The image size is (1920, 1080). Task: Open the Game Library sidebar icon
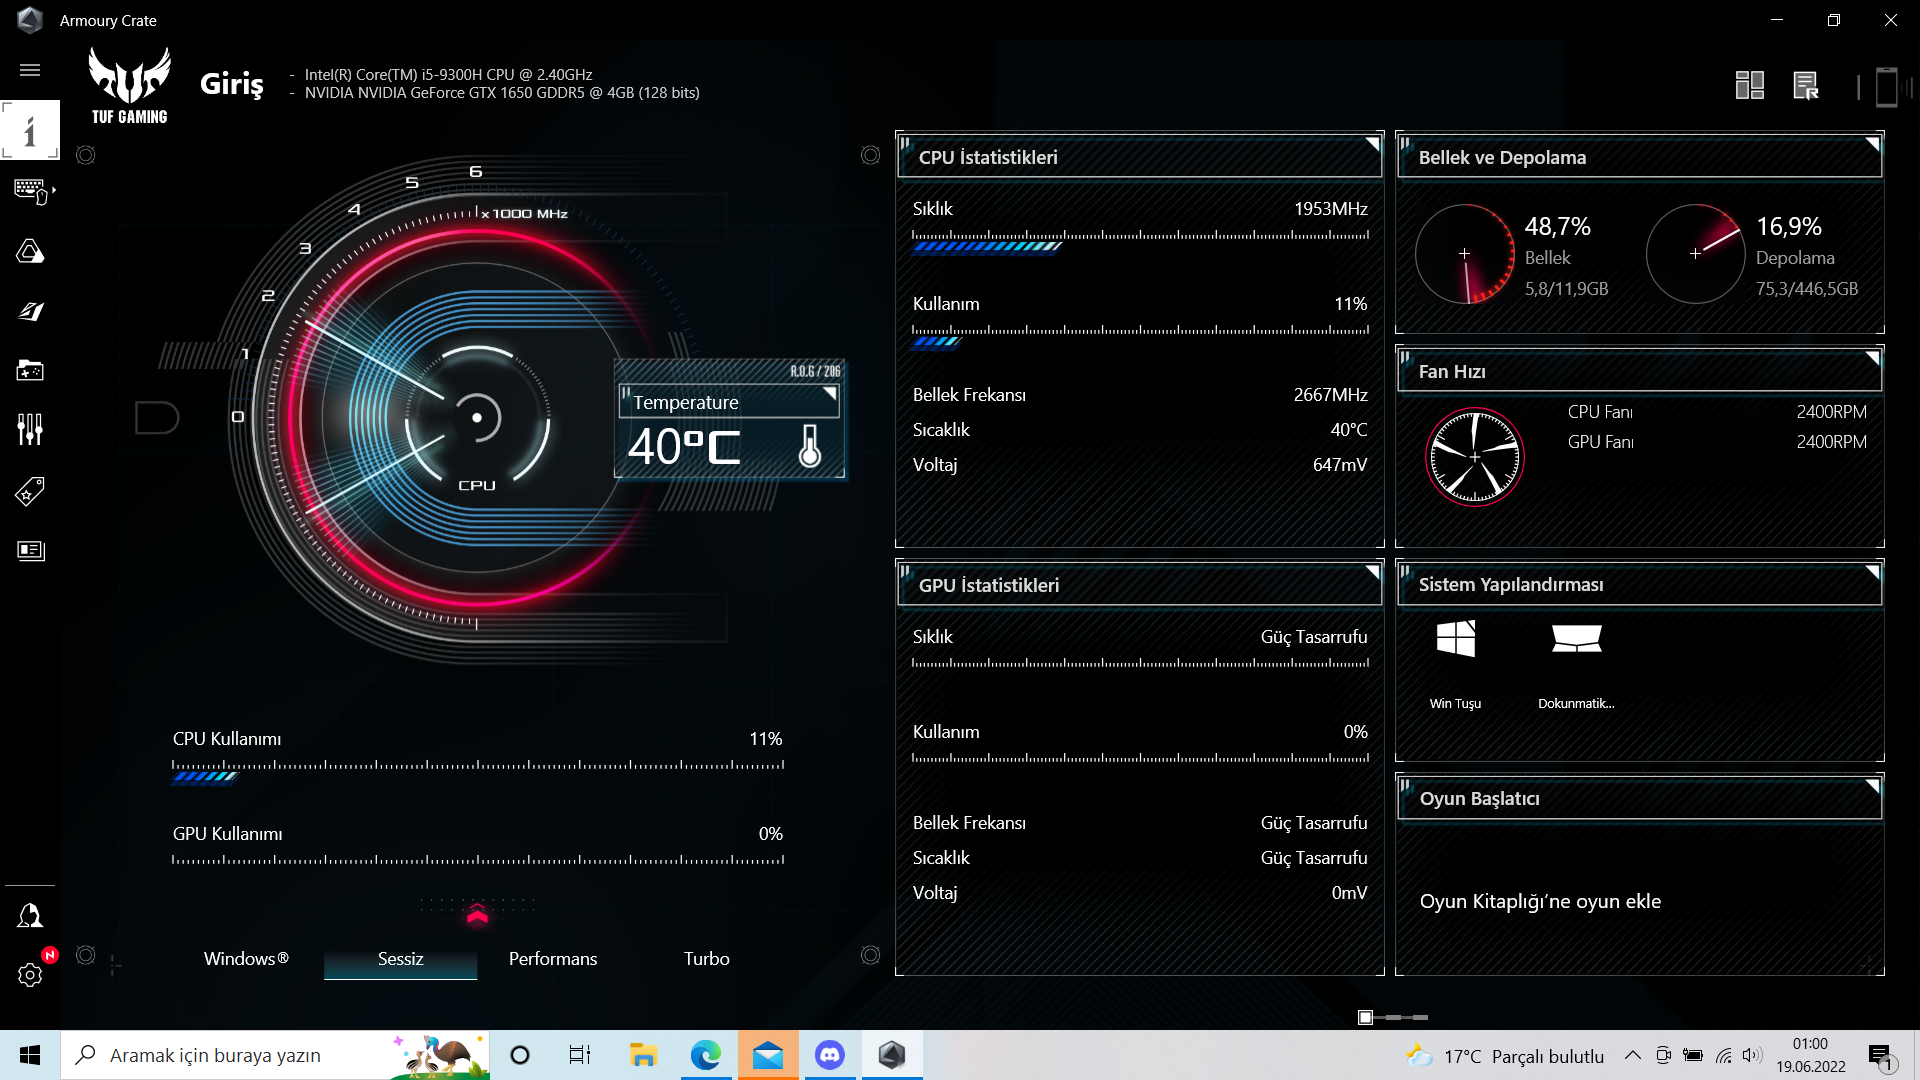(x=30, y=371)
